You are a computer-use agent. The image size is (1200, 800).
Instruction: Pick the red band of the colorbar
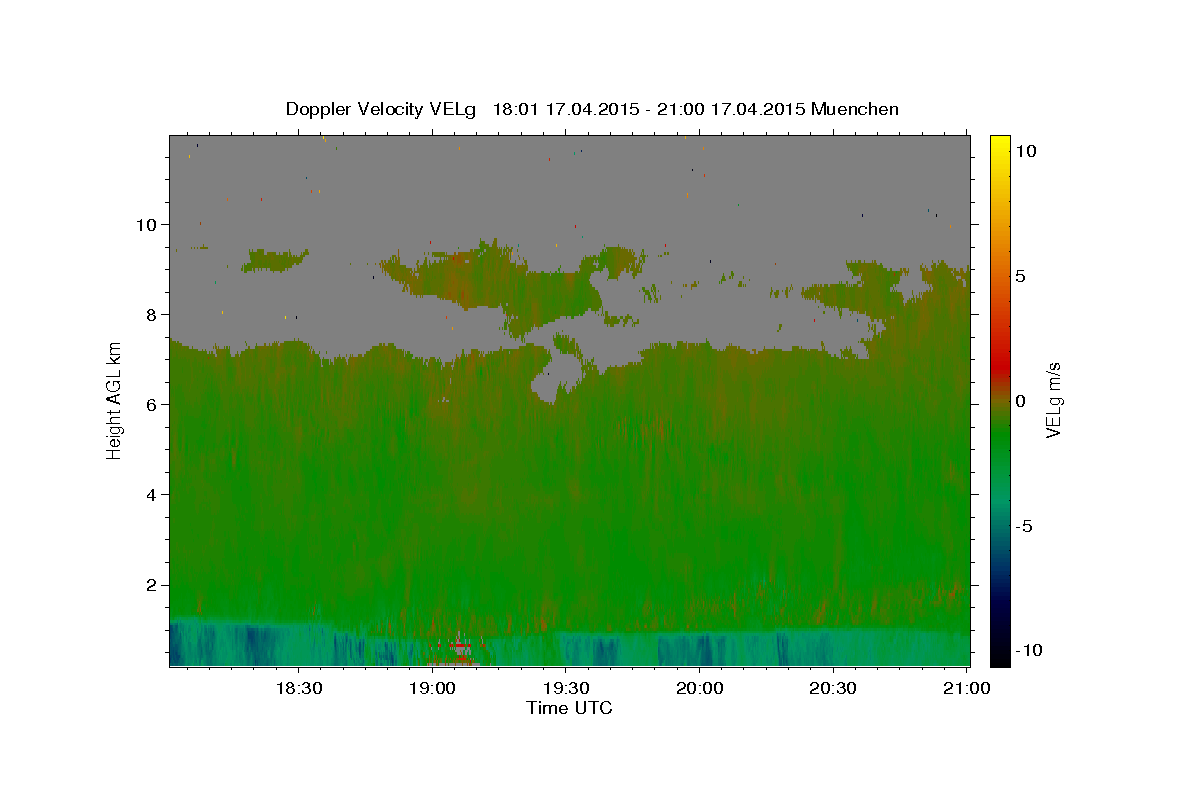[999, 368]
